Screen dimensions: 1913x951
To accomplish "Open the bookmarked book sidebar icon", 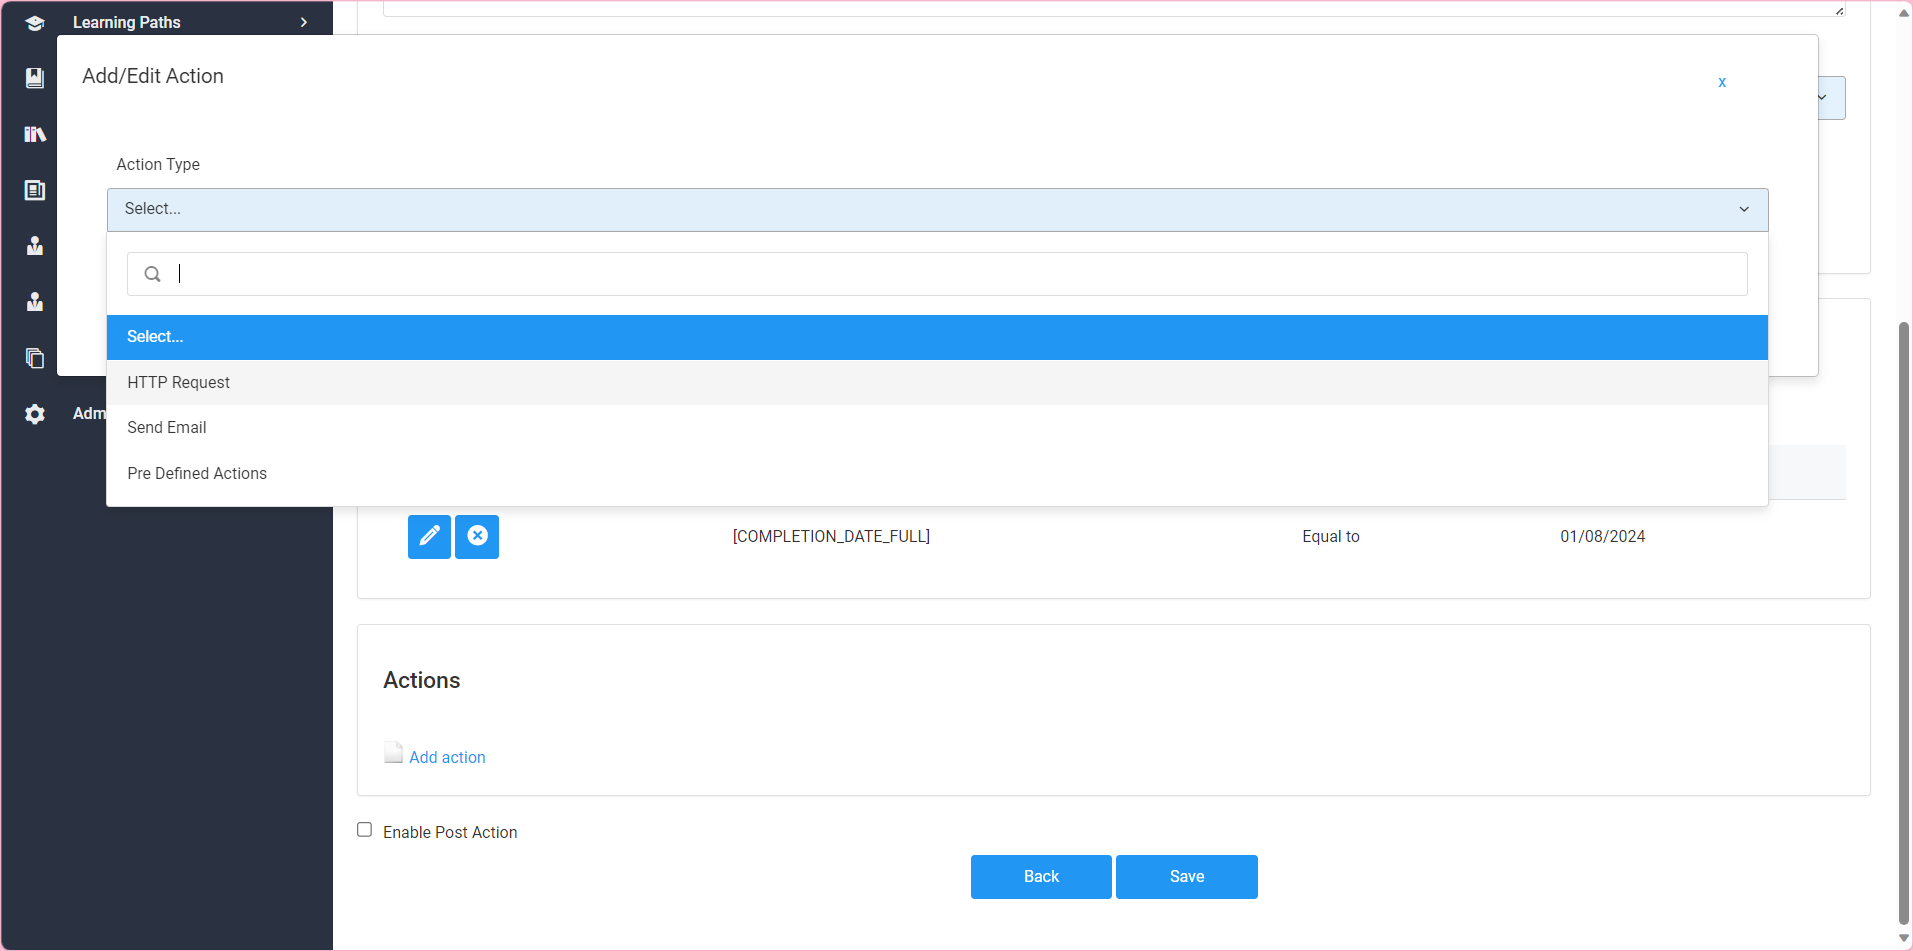I will (x=35, y=78).
